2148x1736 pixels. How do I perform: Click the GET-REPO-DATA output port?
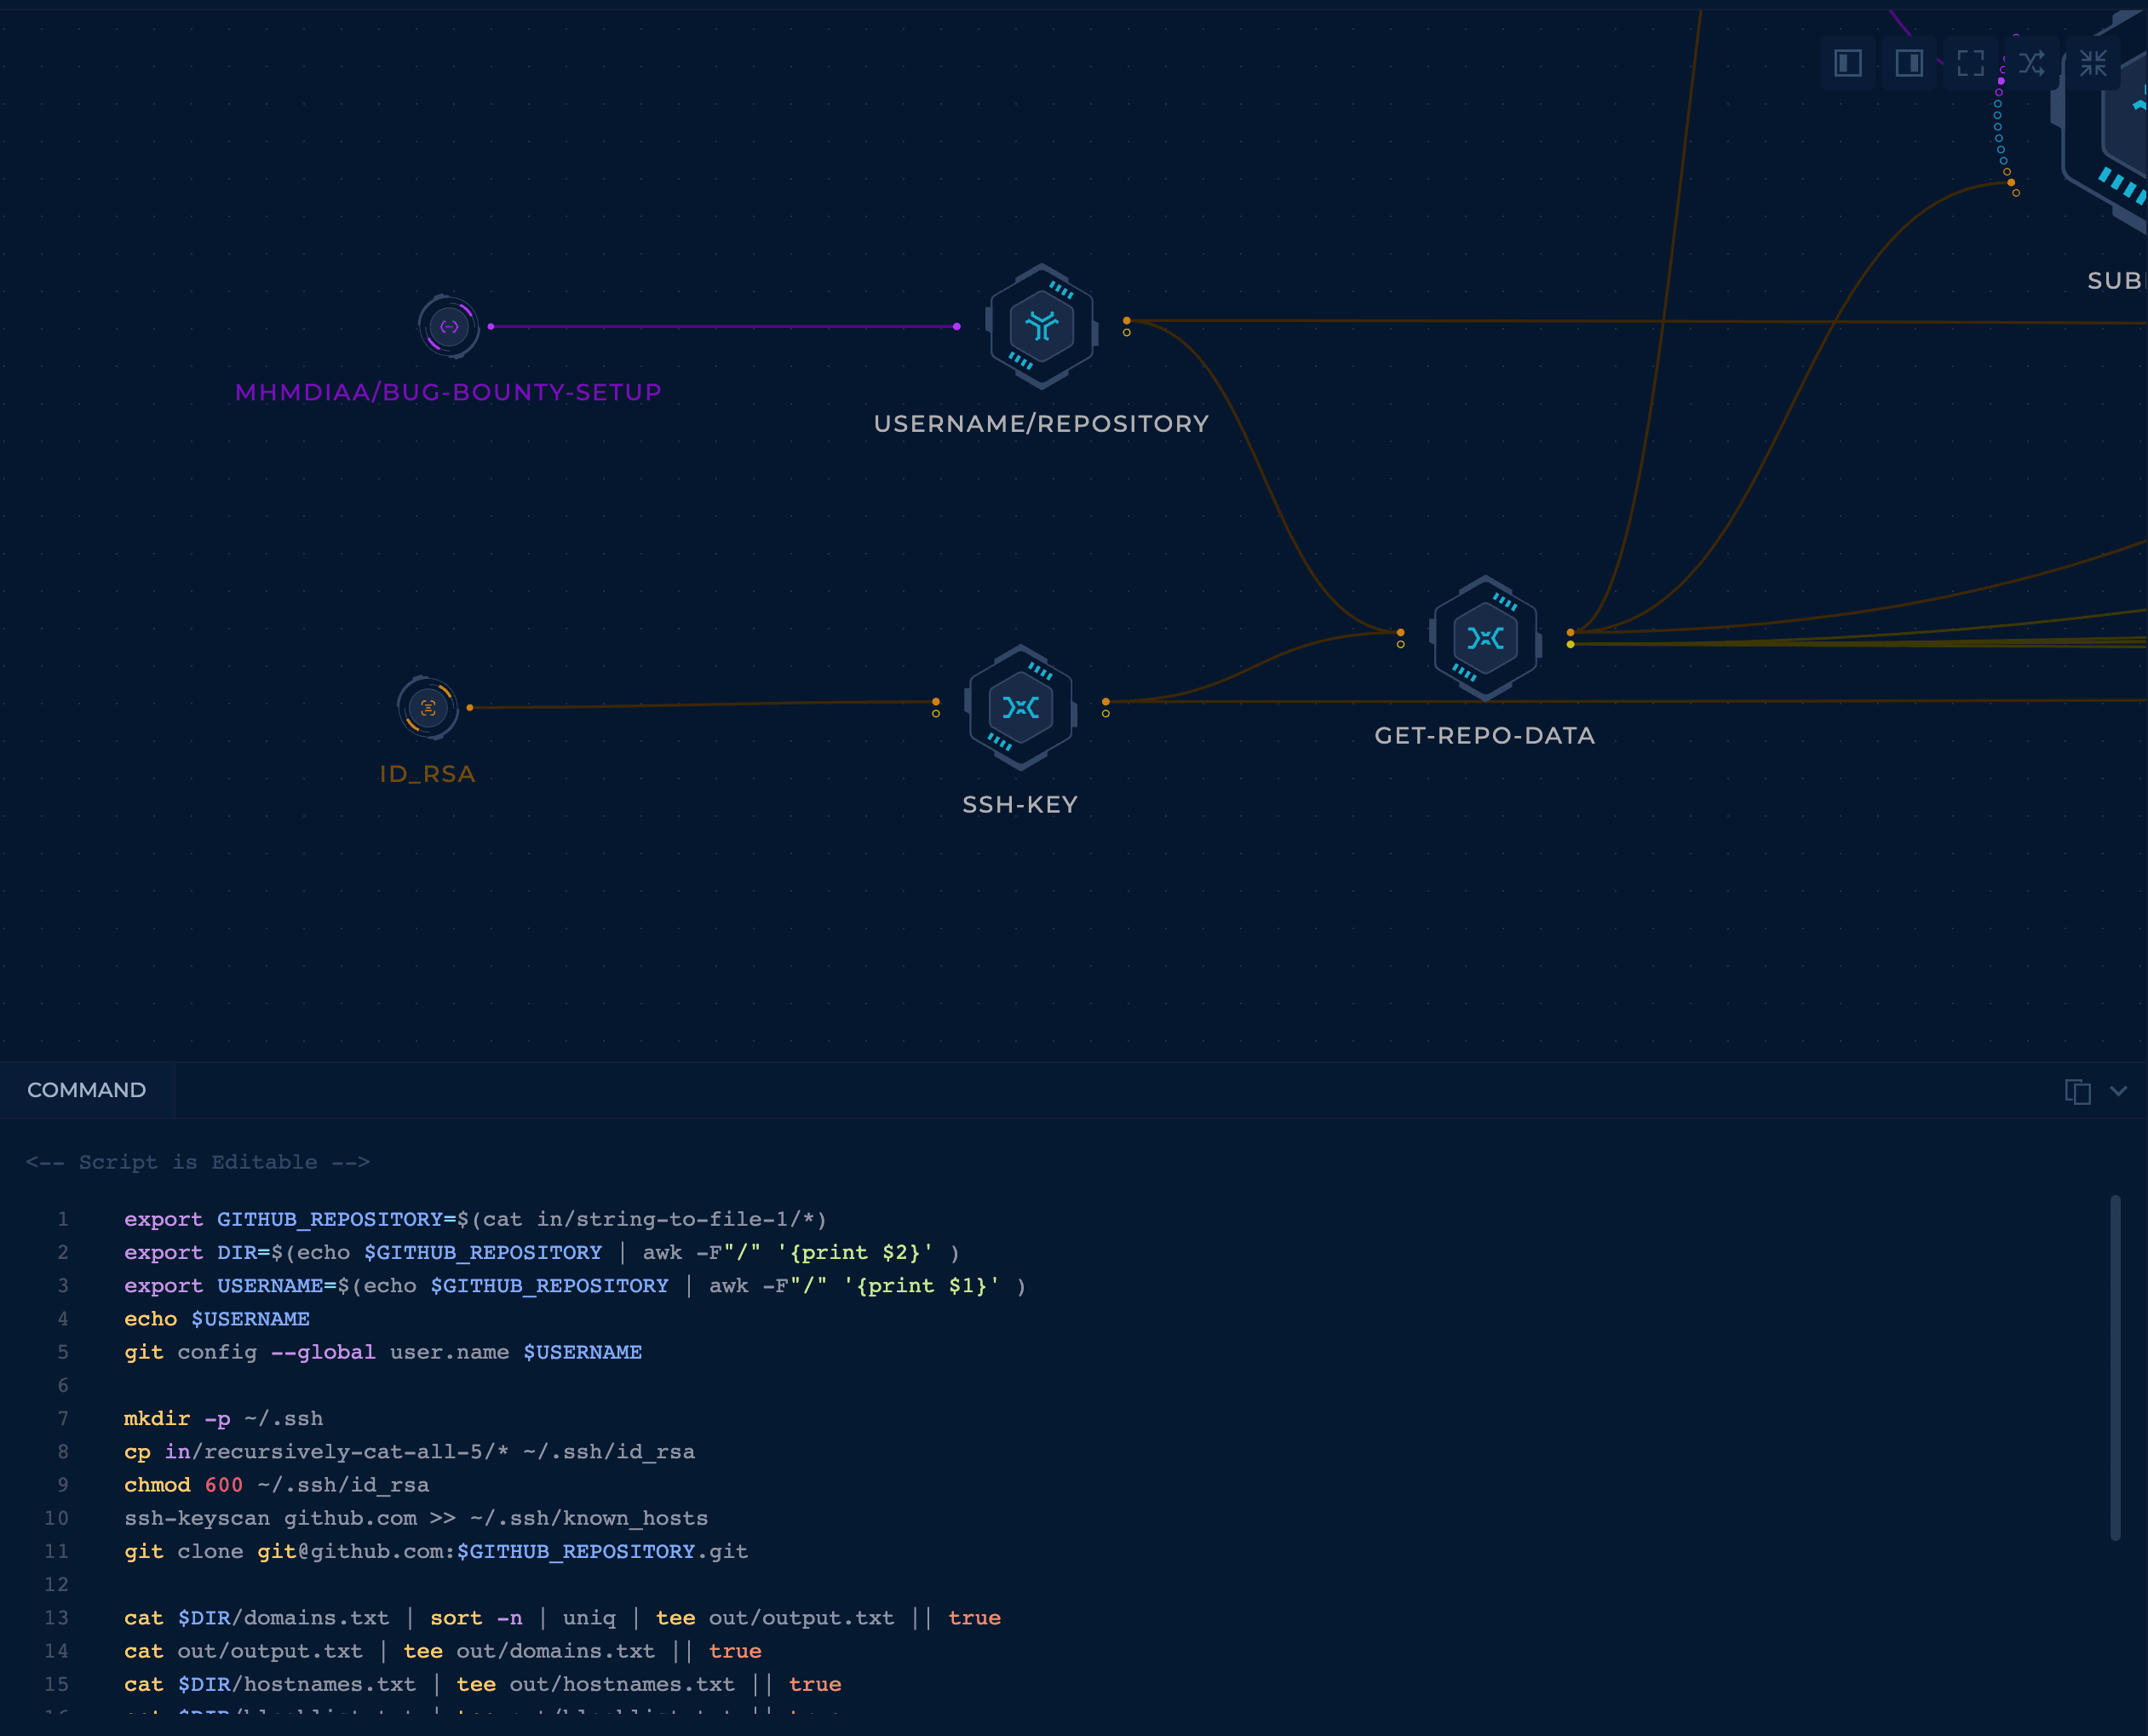[1570, 633]
